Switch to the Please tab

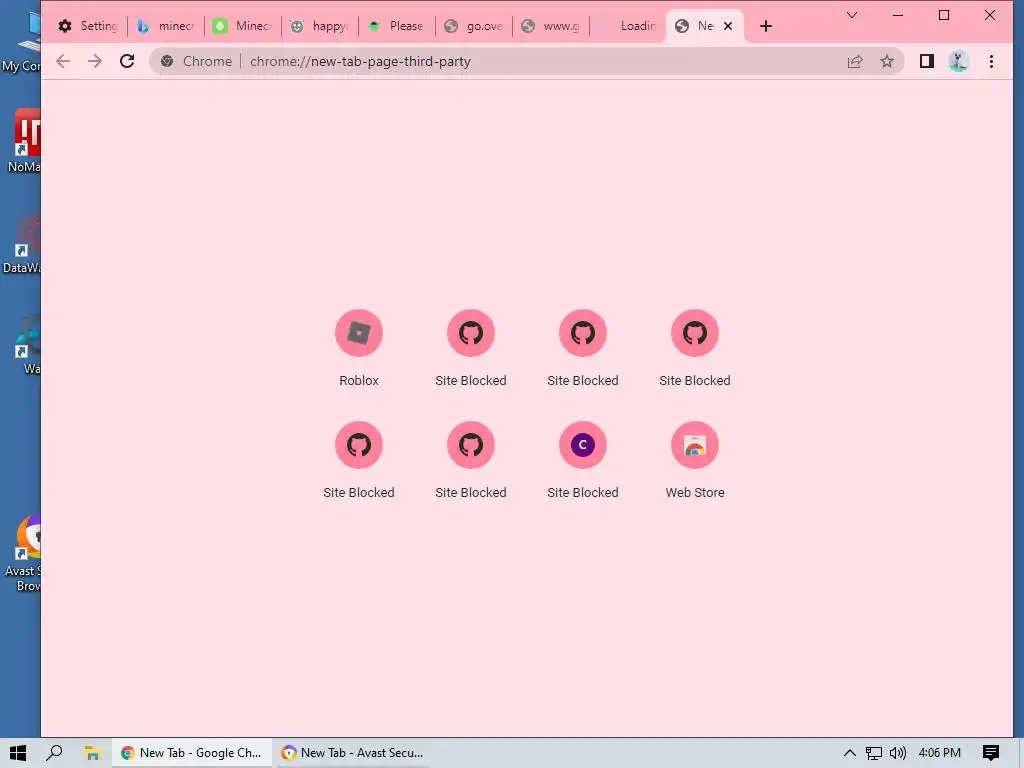397,26
